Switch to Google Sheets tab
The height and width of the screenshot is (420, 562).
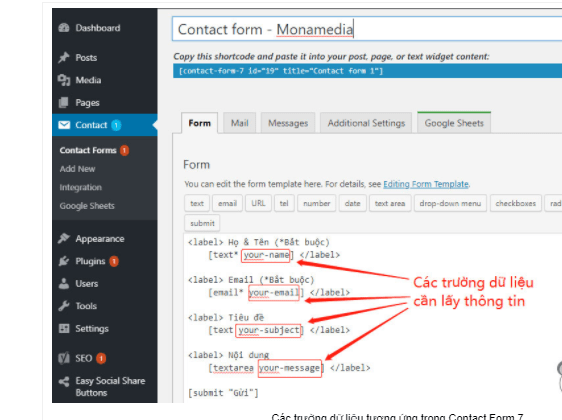point(454,123)
